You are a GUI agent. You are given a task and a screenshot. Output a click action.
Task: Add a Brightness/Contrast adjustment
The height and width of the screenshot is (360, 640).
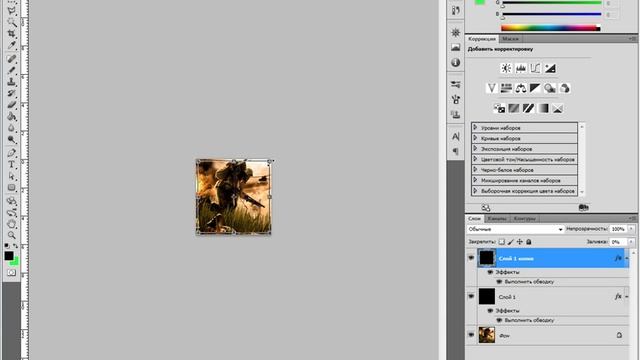pyautogui.click(x=506, y=68)
